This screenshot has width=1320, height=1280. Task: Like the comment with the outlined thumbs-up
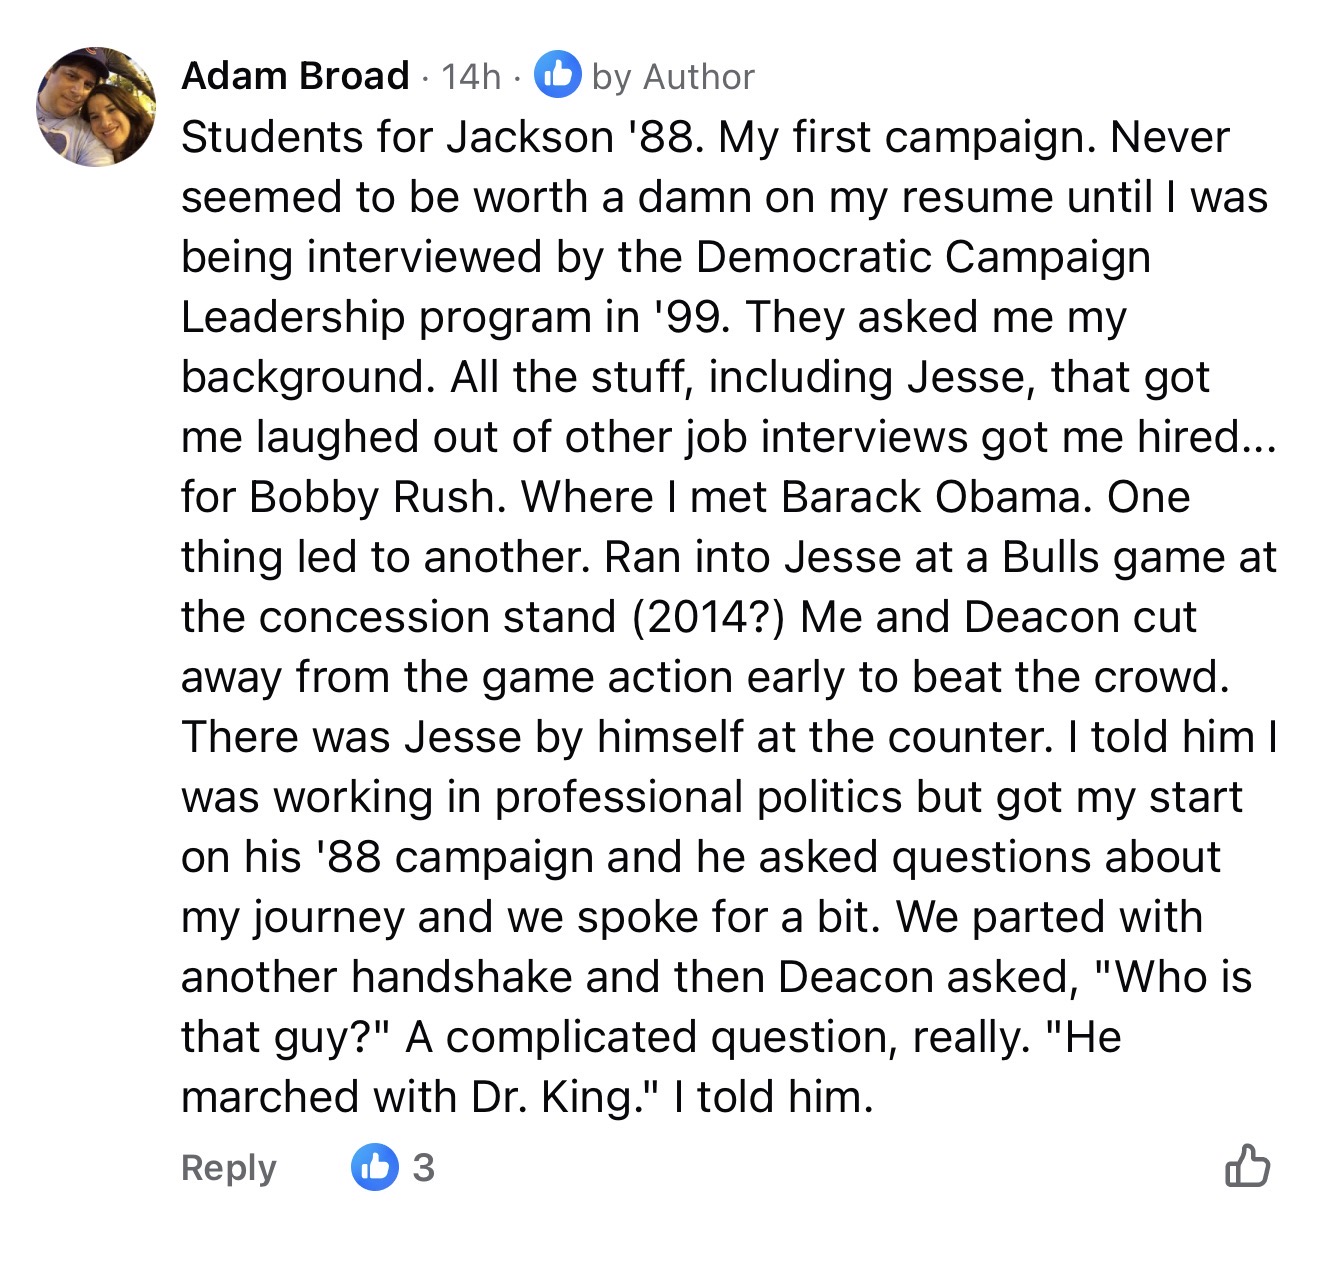tap(1247, 1166)
